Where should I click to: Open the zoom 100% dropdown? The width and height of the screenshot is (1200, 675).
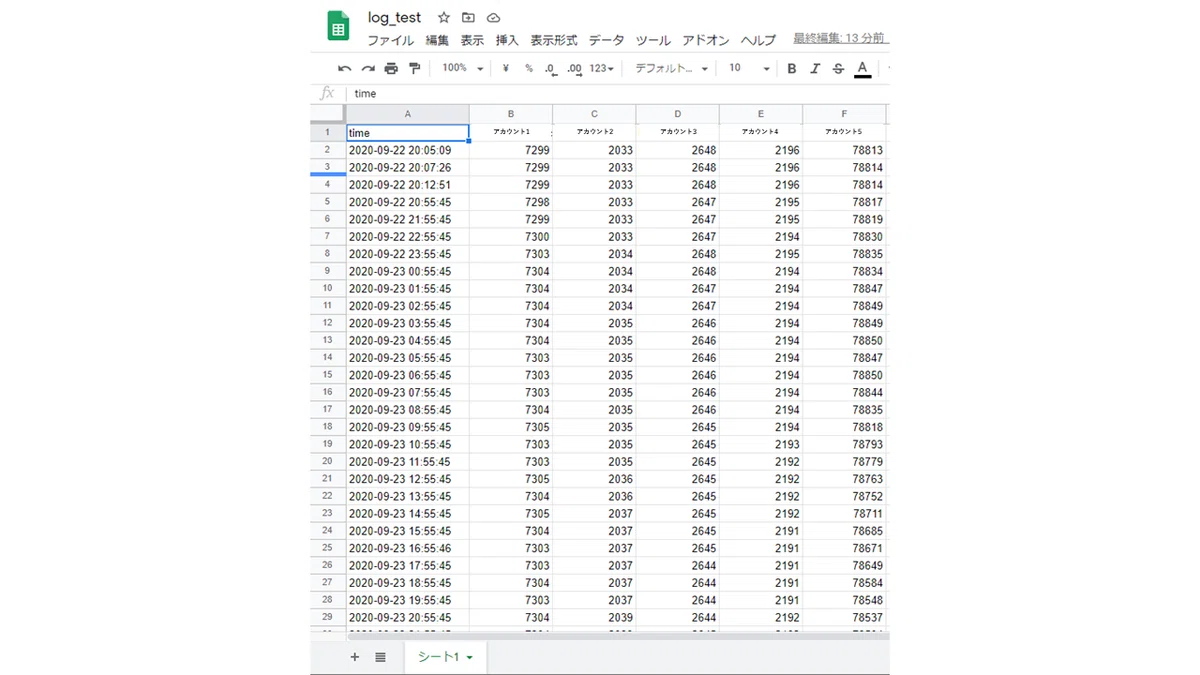pyautogui.click(x=463, y=68)
